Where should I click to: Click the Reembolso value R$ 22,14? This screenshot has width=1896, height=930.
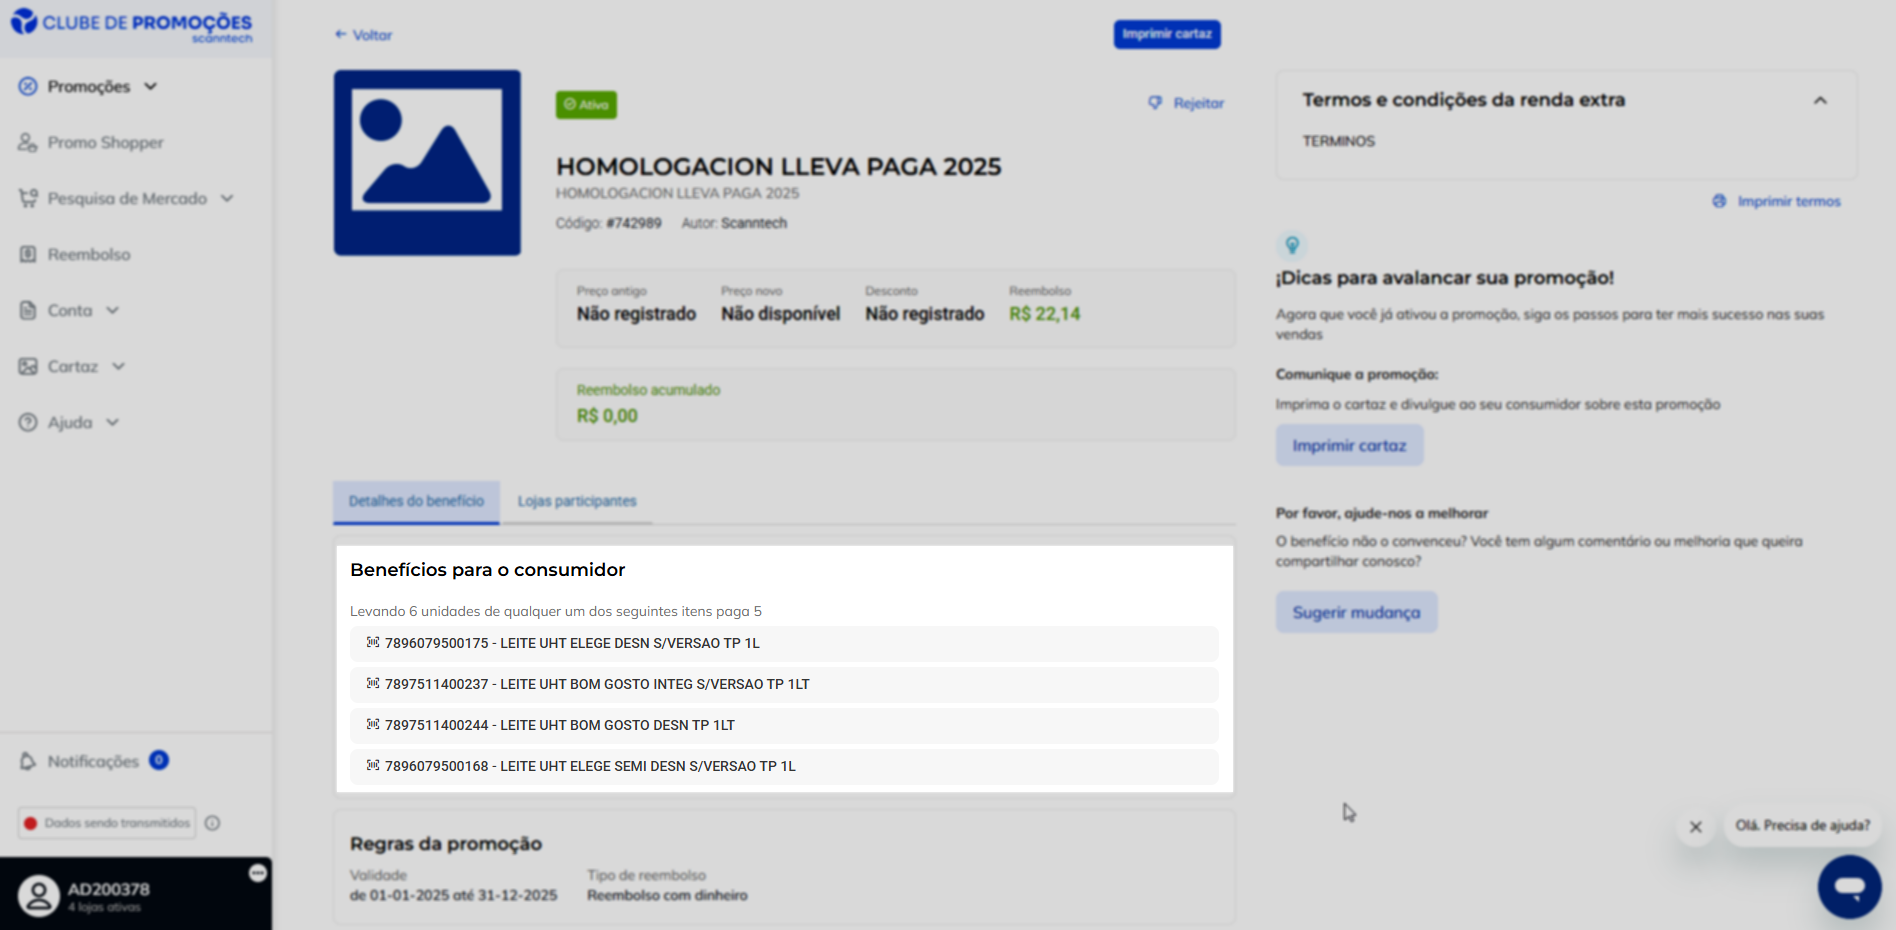[1045, 314]
